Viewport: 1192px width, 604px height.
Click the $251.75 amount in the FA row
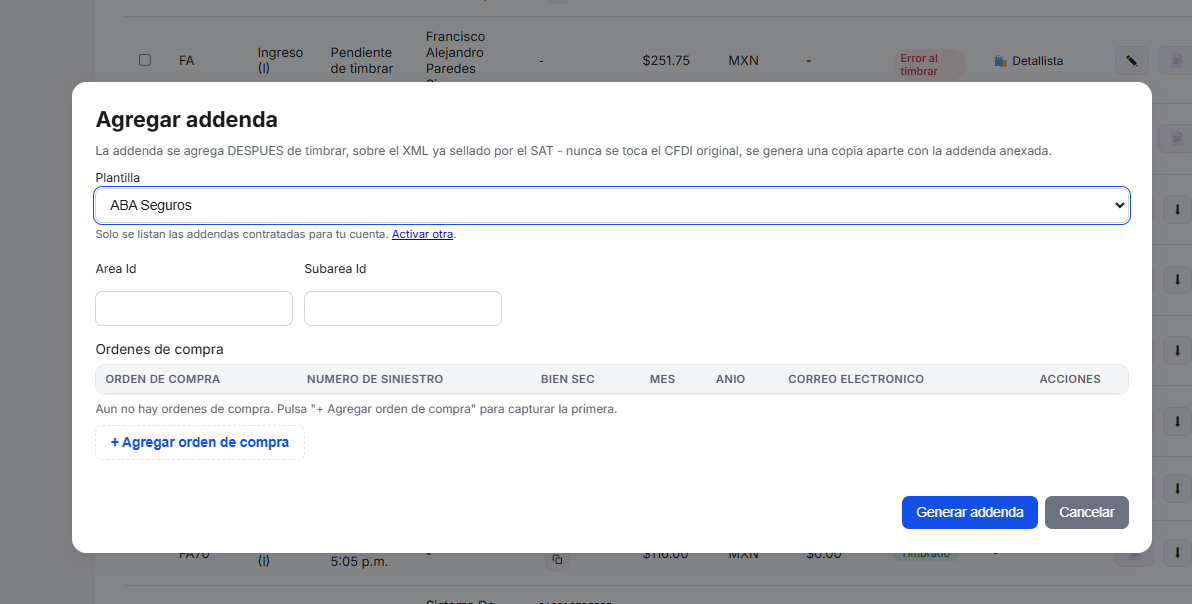coord(666,60)
